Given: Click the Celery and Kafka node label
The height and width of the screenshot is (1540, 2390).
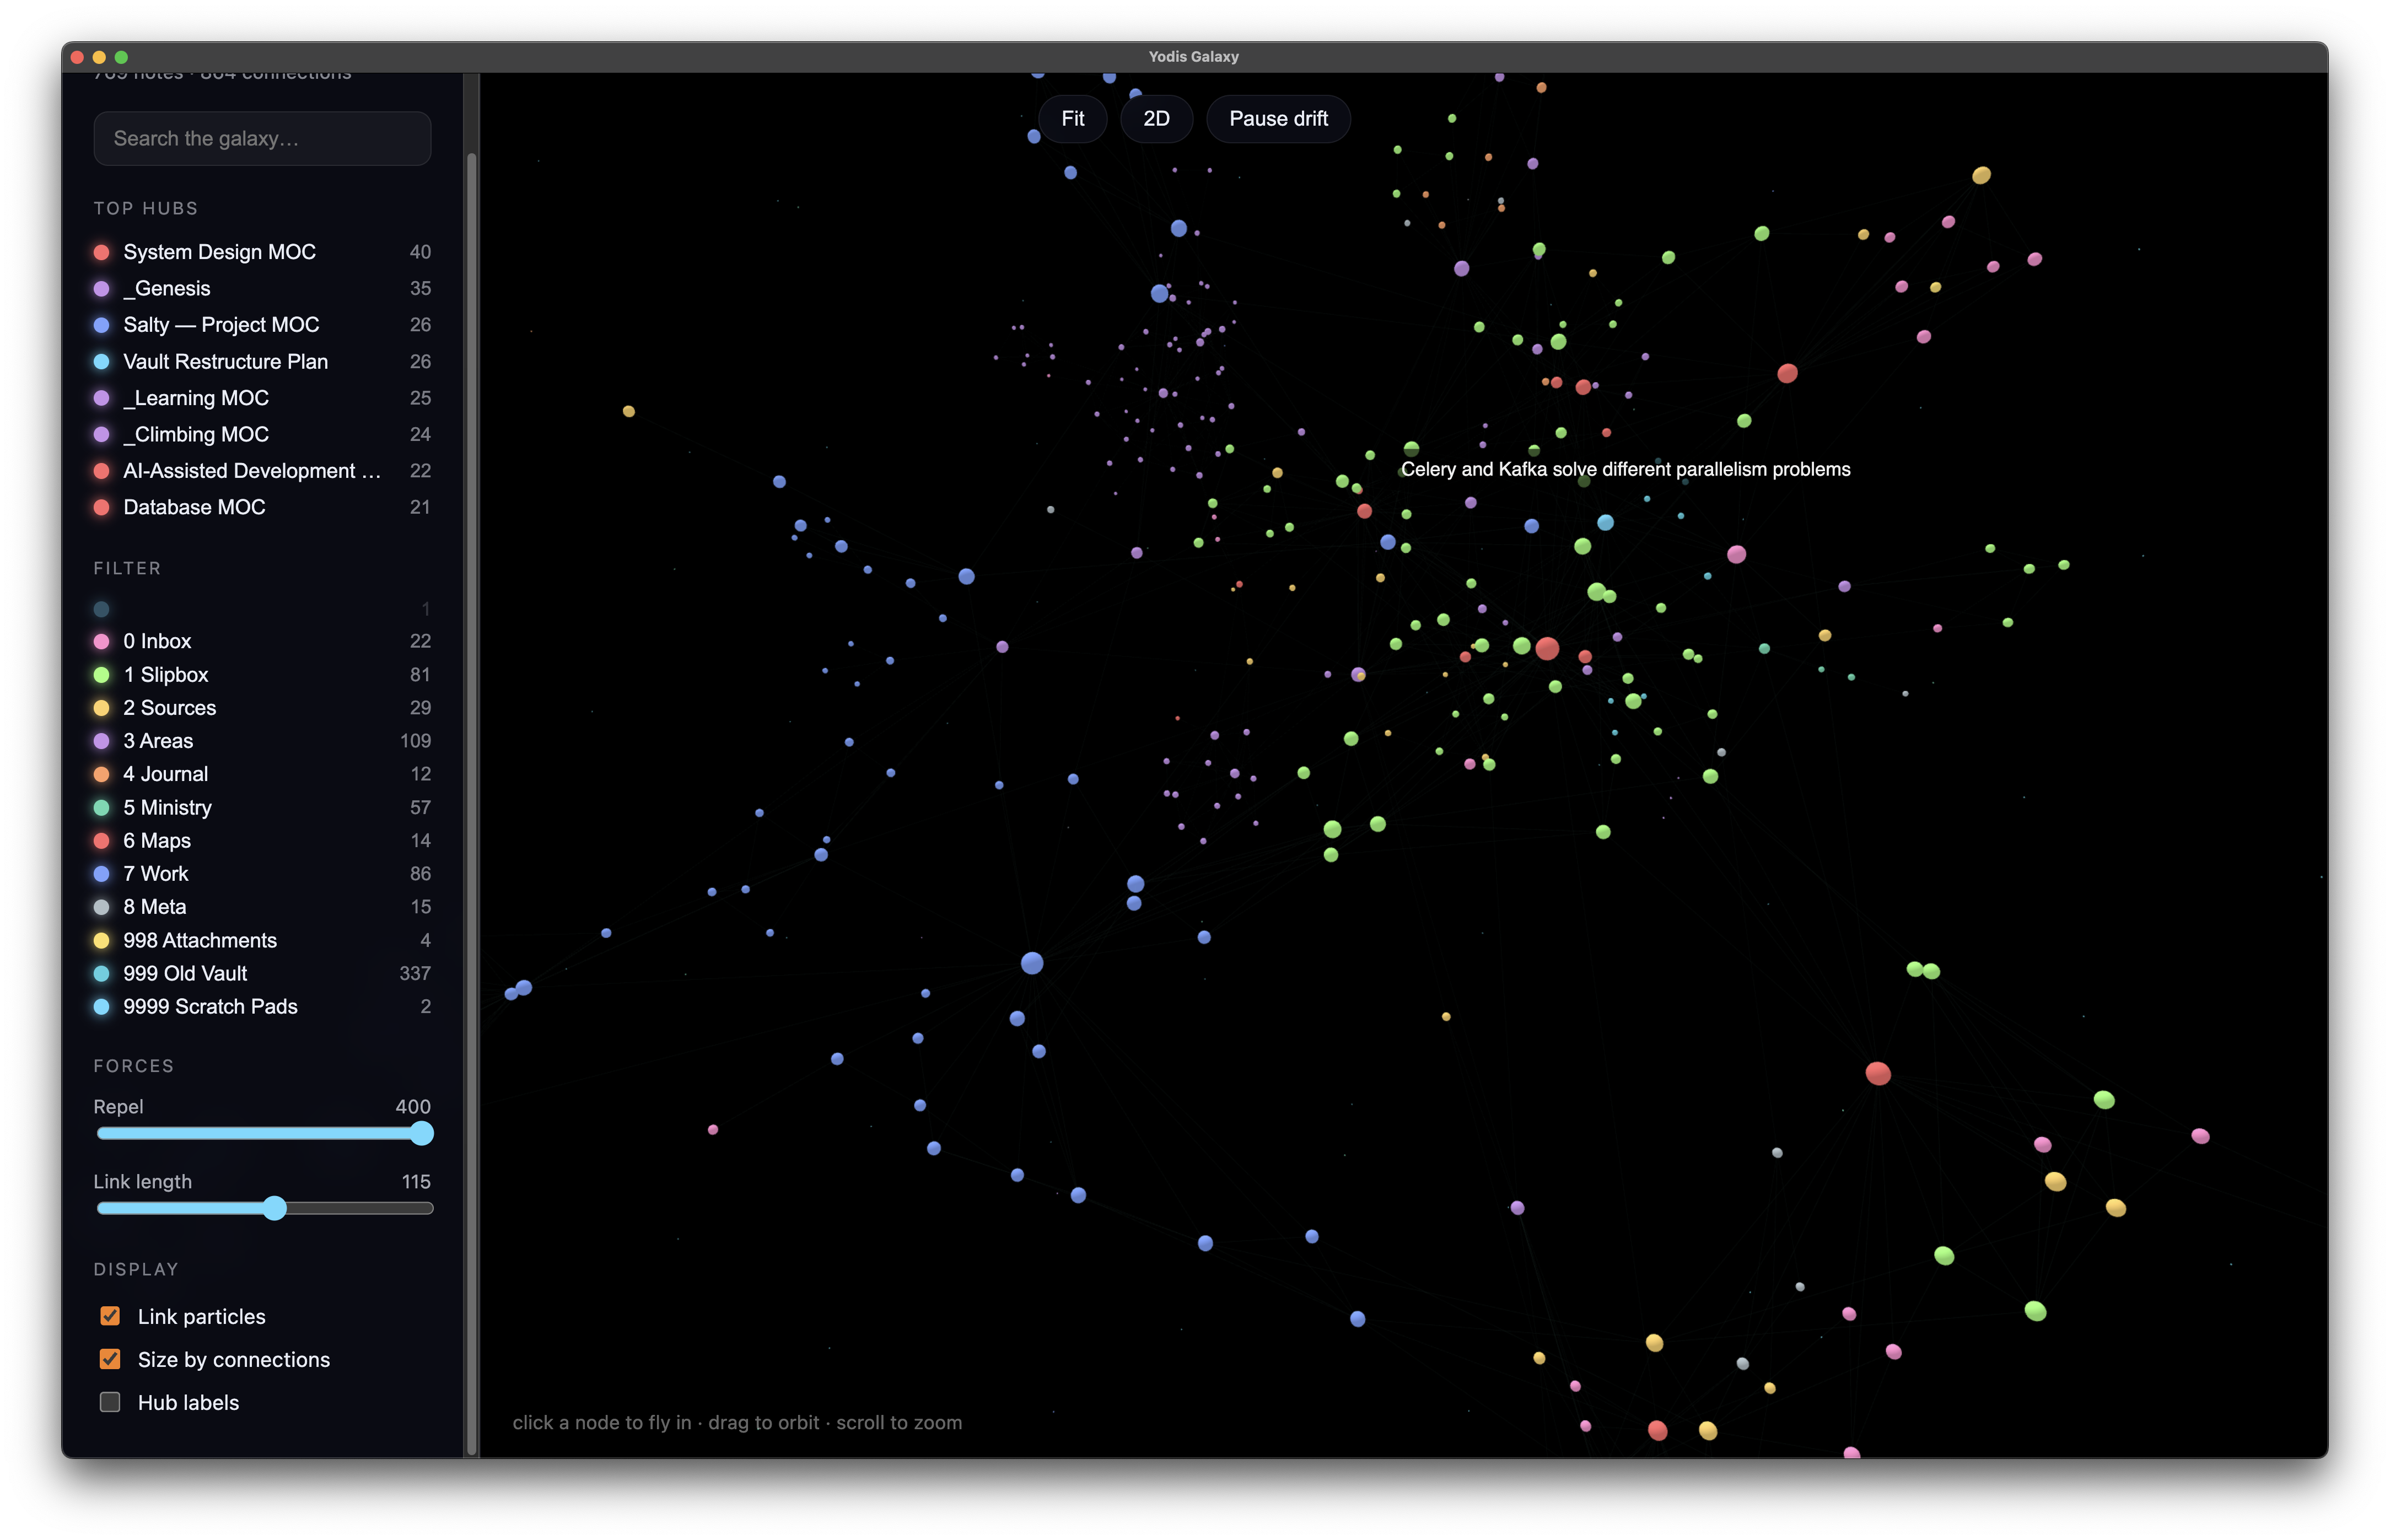Looking at the screenshot, I should click(x=1625, y=470).
